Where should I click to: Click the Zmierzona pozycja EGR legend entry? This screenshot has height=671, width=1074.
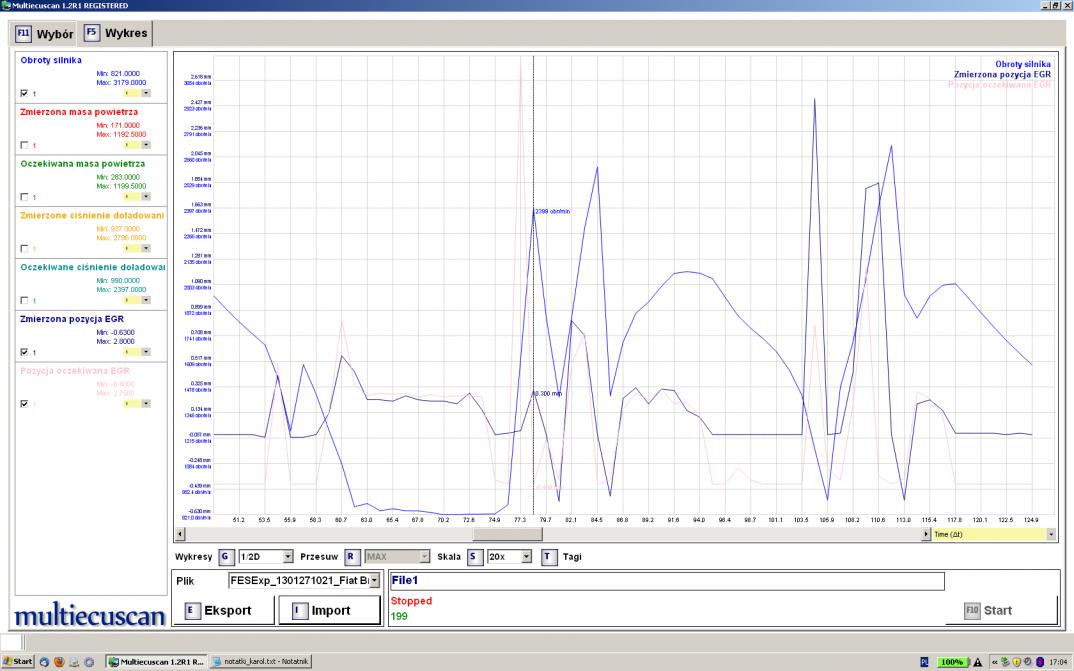pyautogui.click(x=1002, y=74)
